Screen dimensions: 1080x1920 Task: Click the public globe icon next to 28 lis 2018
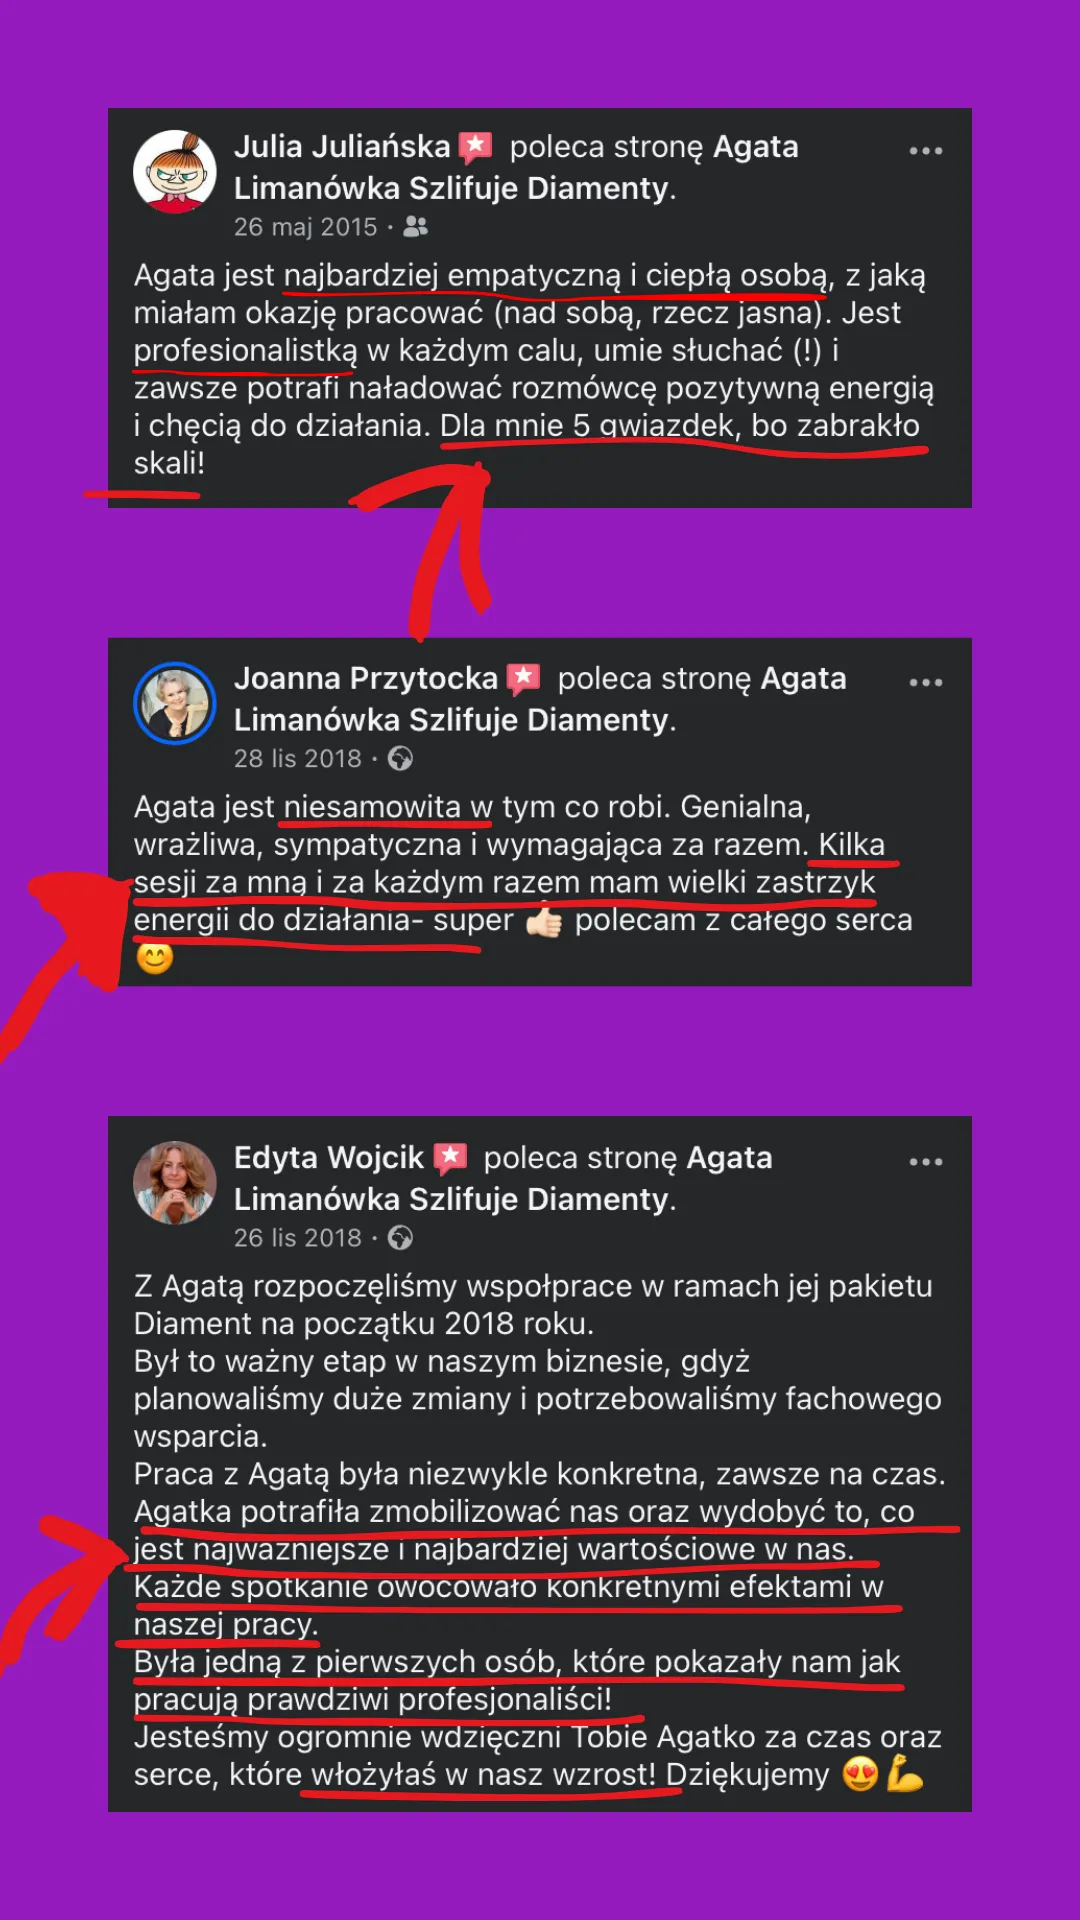tap(400, 759)
